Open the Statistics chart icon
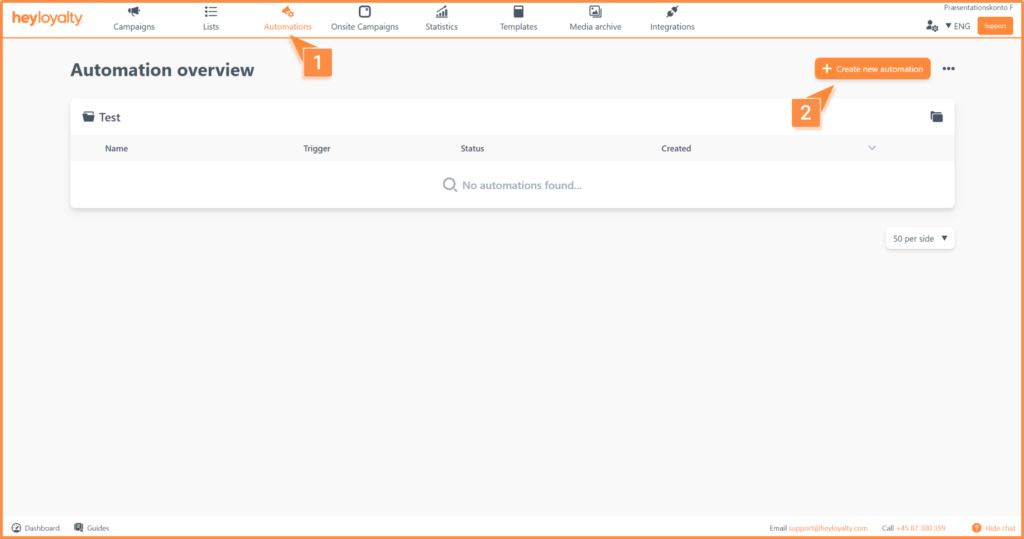The image size is (1024, 539). point(441,12)
